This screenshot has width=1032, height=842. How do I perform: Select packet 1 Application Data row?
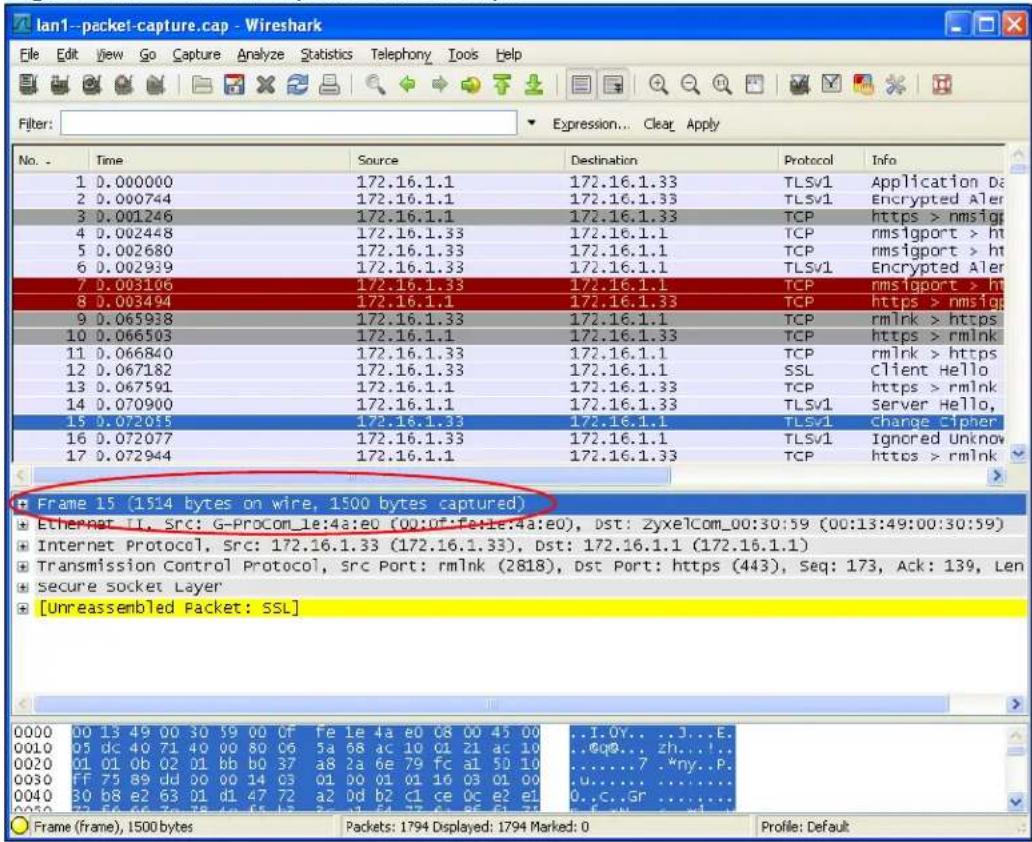[x=509, y=182]
